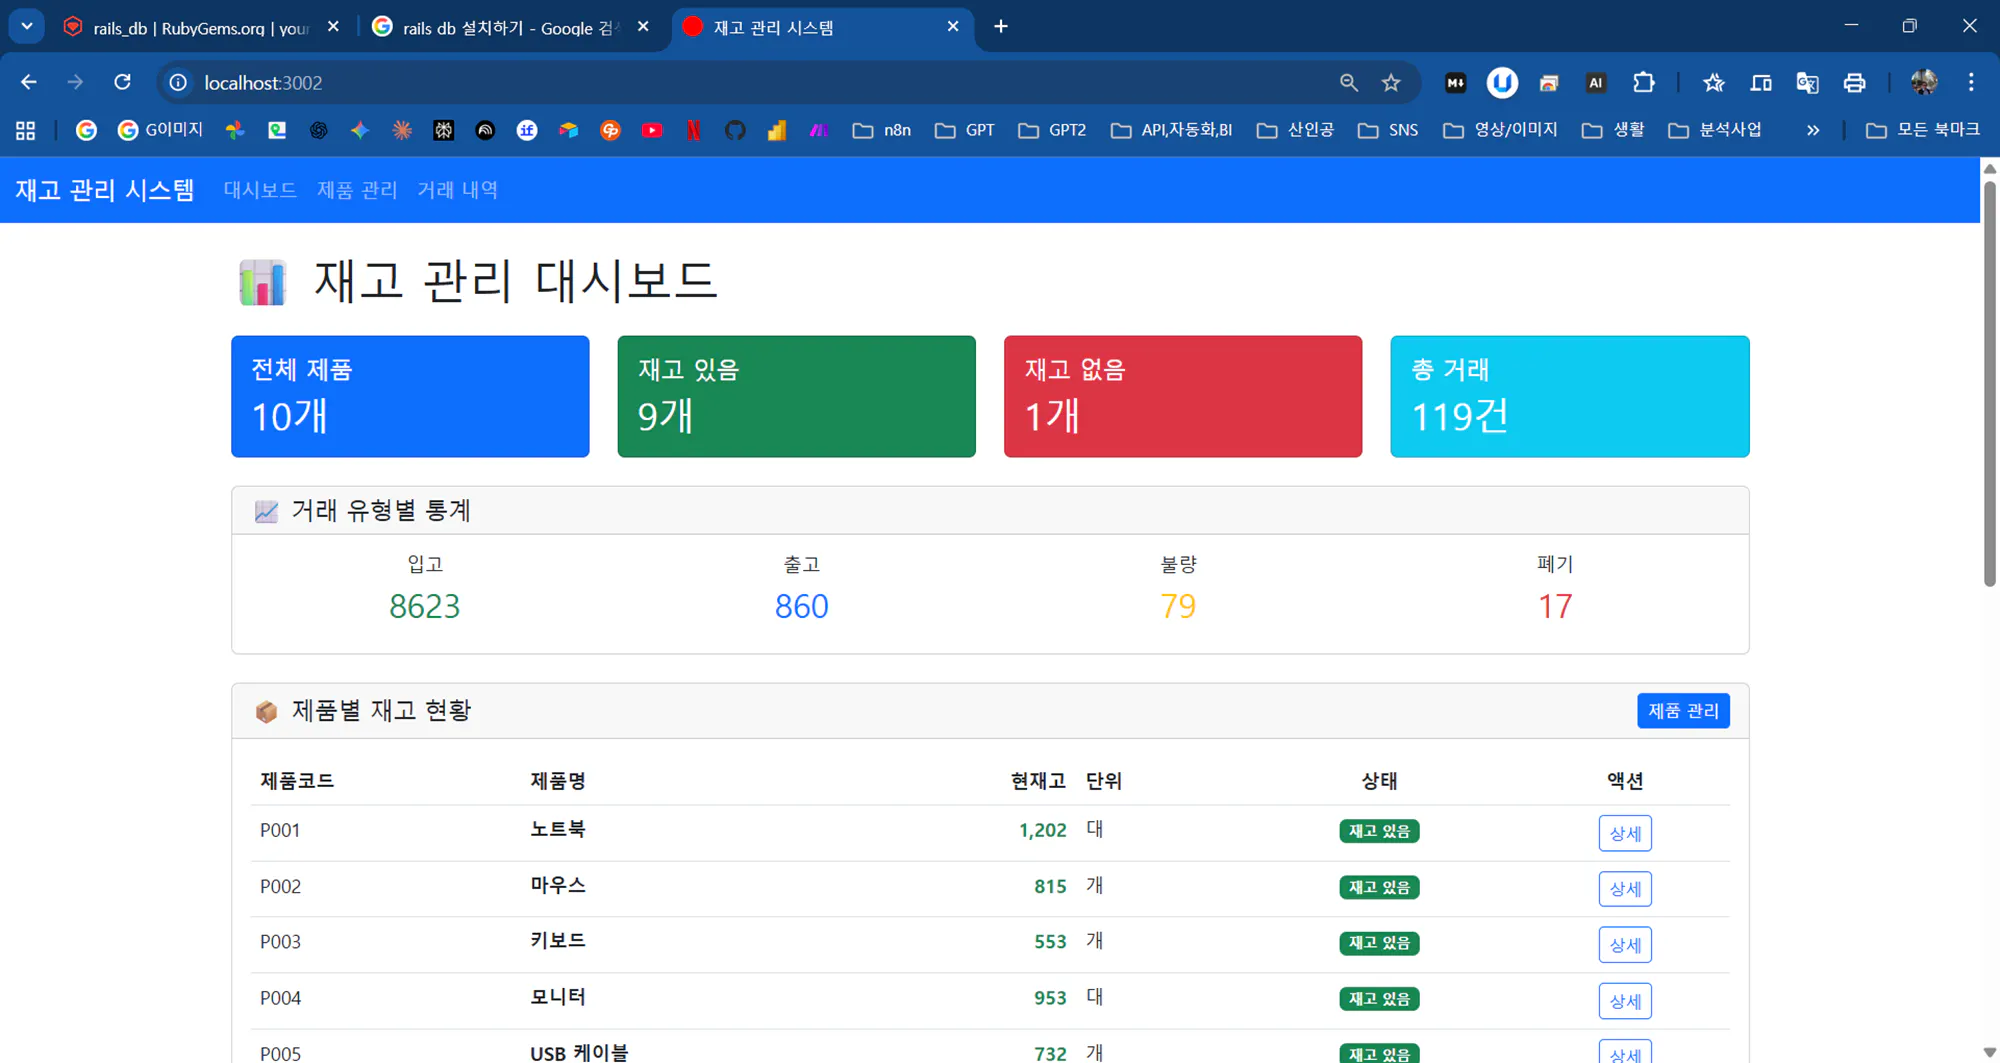Open the GitHub bookmark icon
The height and width of the screenshot is (1063, 2000).
[735, 129]
